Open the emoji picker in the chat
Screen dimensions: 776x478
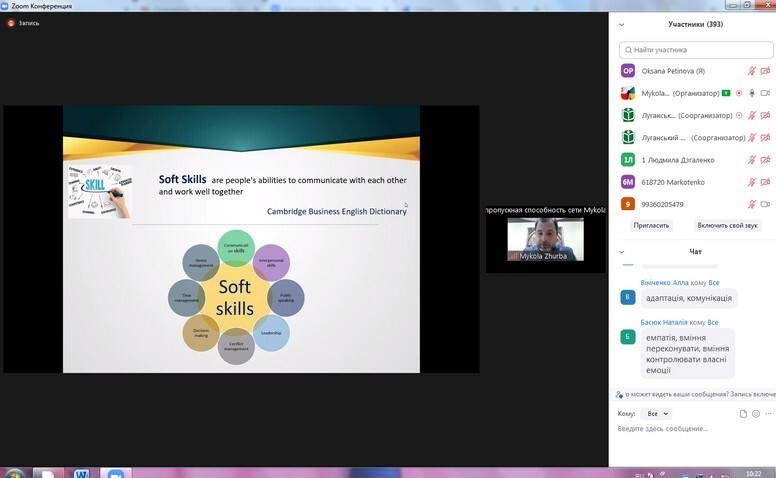756,414
